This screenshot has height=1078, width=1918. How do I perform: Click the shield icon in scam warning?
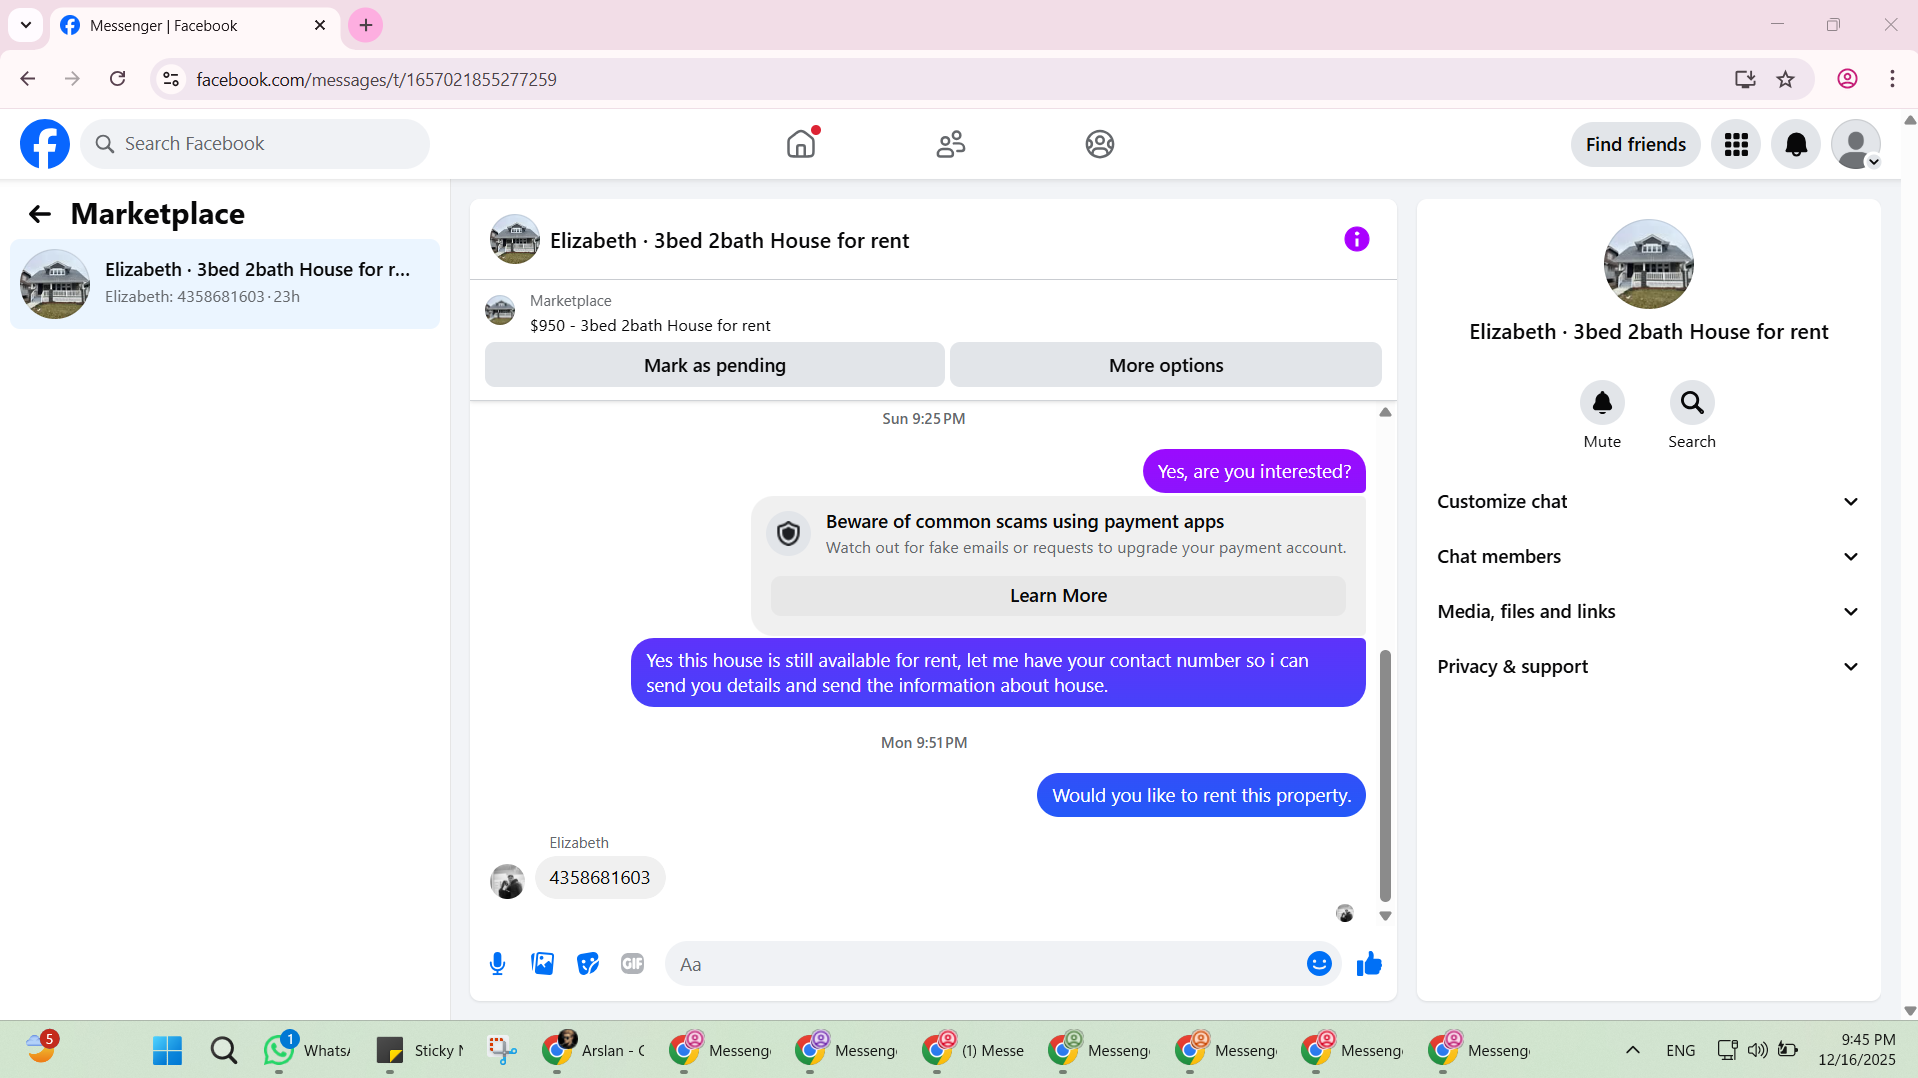point(789,534)
